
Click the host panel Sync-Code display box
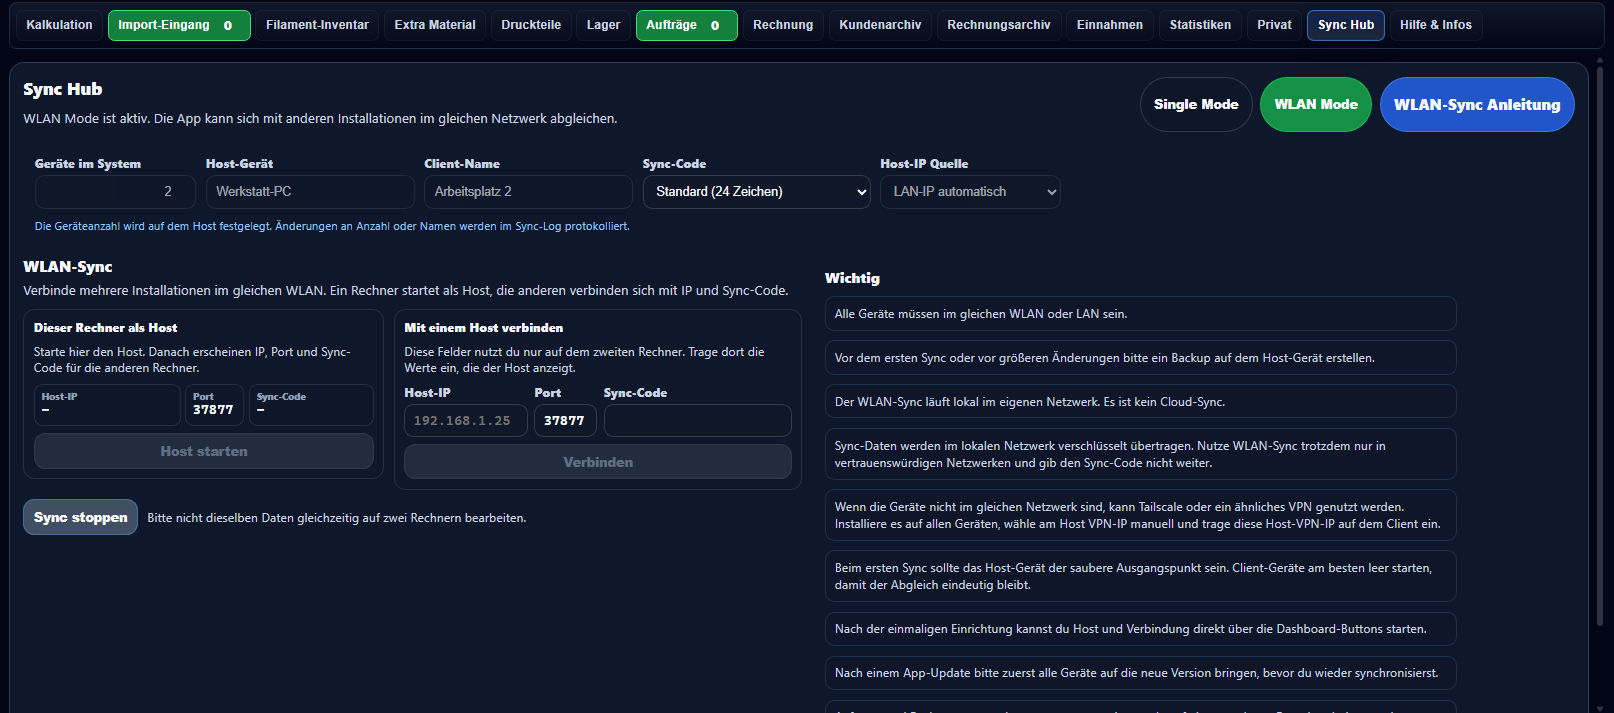[x=312, y=405]
